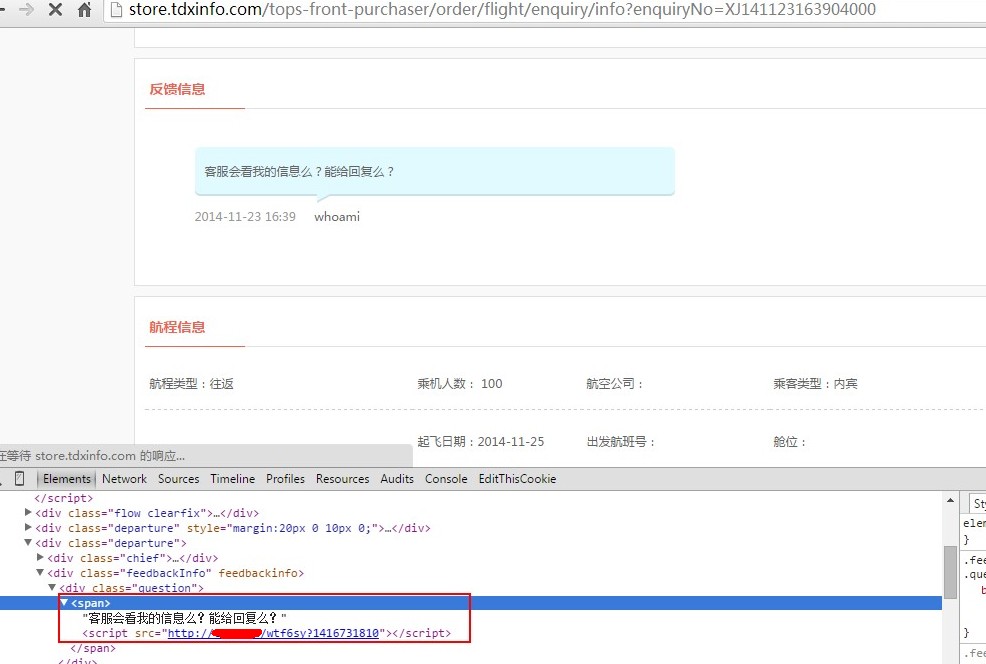Image resolution: width=986 pixels, height=664 pixels.
Task: Click the Styles pane scrollbar thumb
Action: [x=950, y=572]
